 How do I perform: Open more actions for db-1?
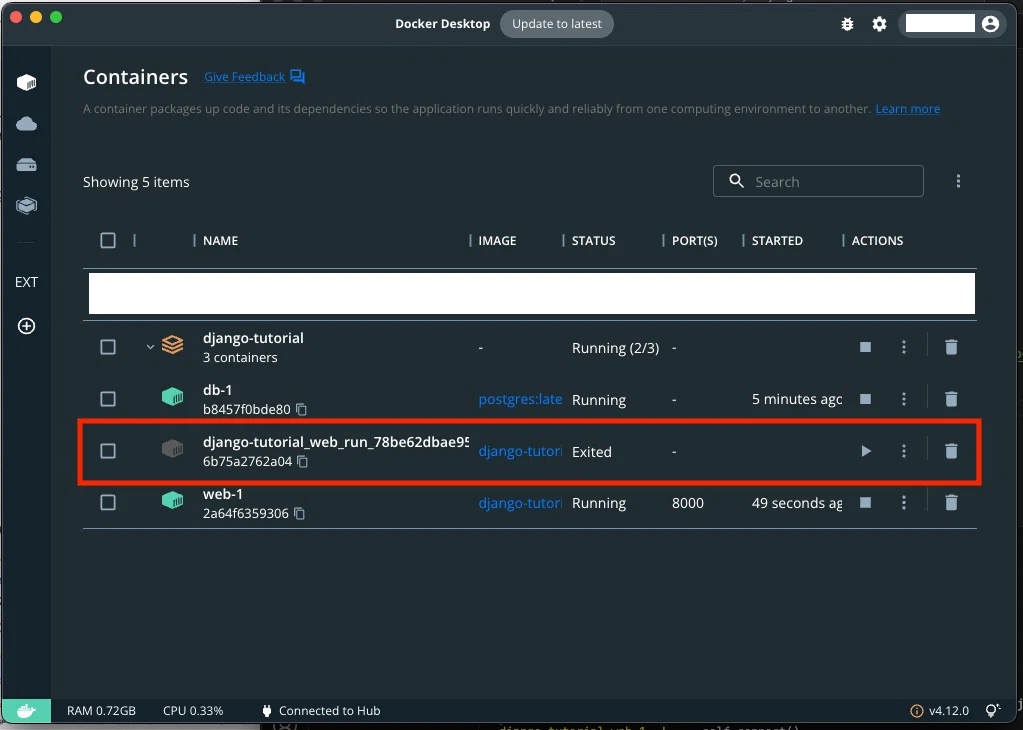[904, 399]
